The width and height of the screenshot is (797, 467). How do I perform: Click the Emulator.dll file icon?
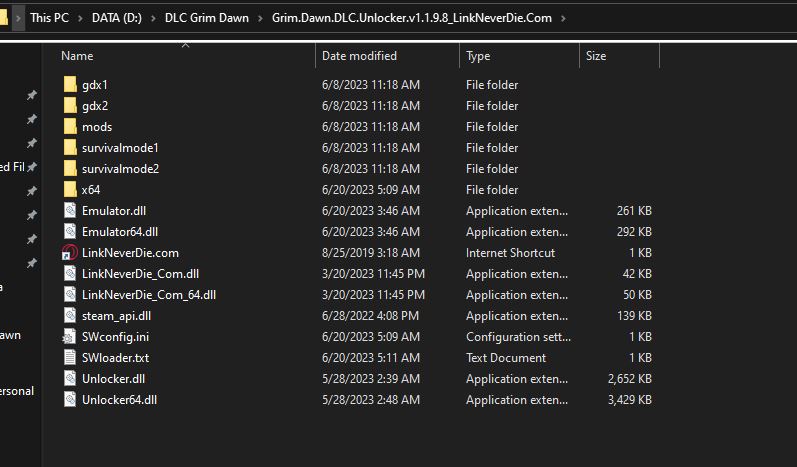(x=70, y=210)
